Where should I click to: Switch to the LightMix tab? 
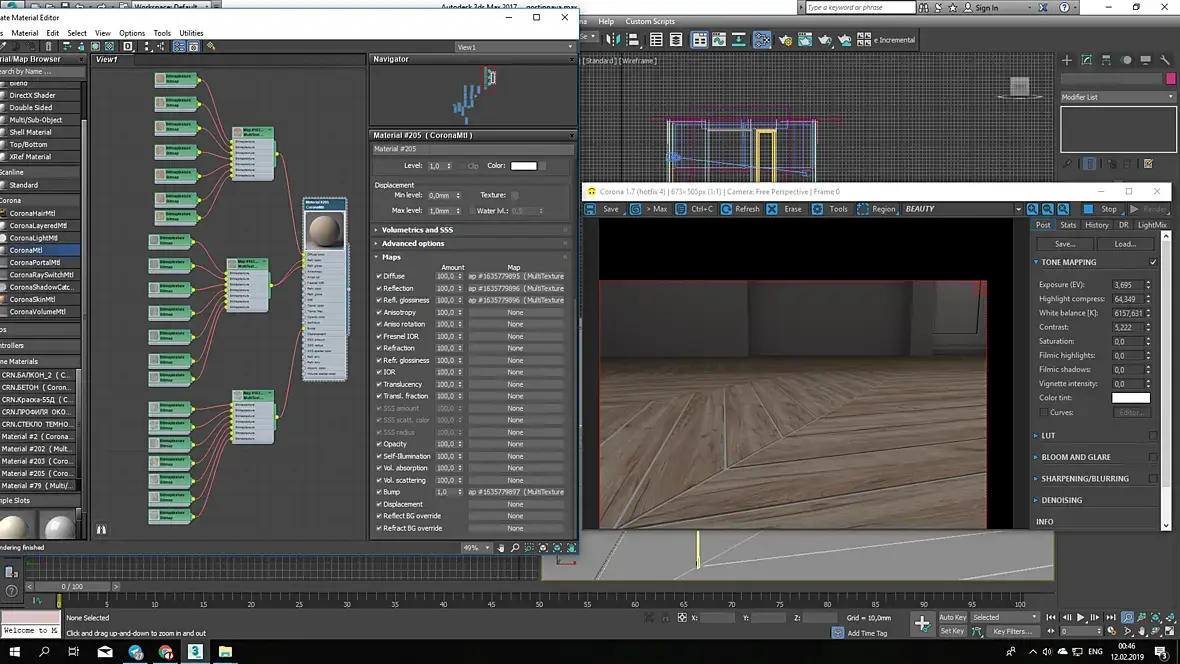click(1151, 225)
